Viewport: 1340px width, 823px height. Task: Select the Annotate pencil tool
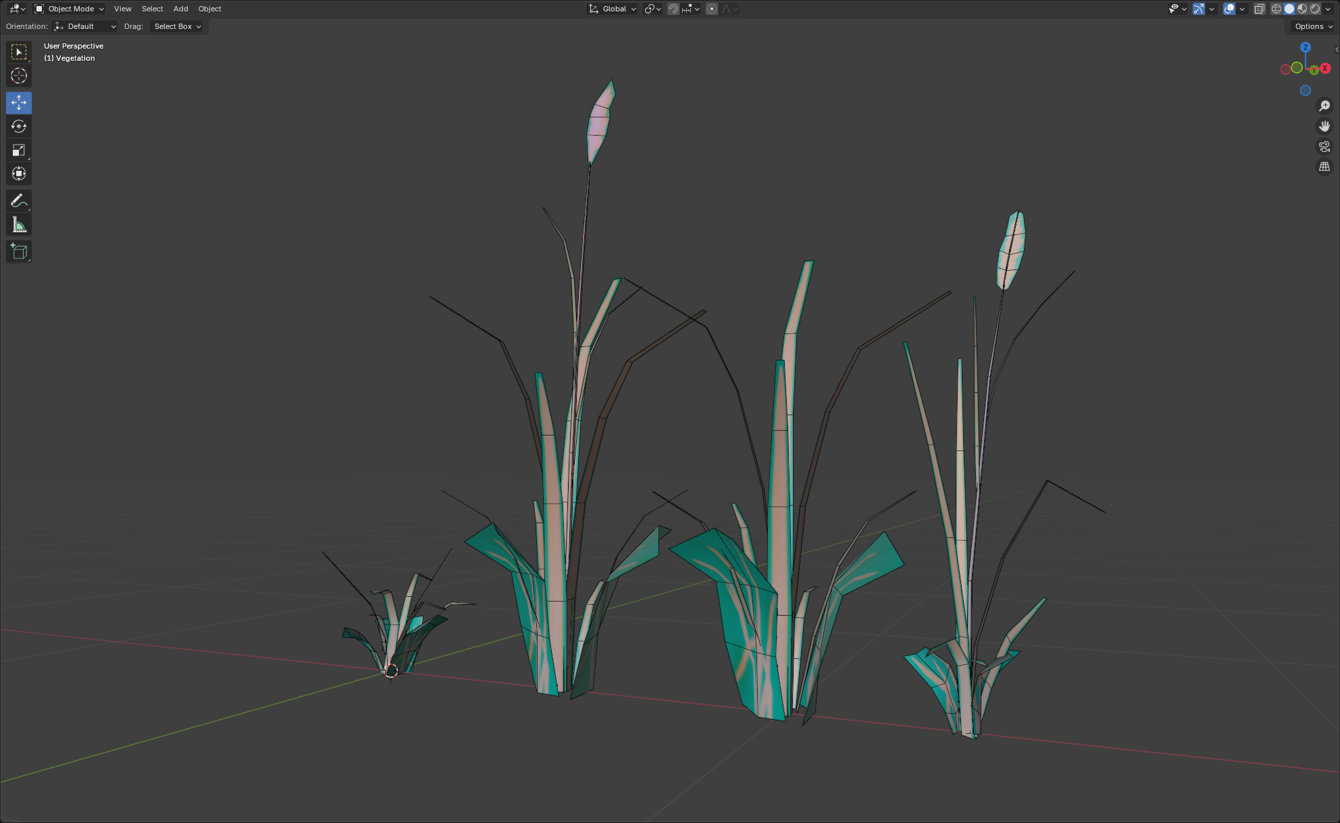19,201
